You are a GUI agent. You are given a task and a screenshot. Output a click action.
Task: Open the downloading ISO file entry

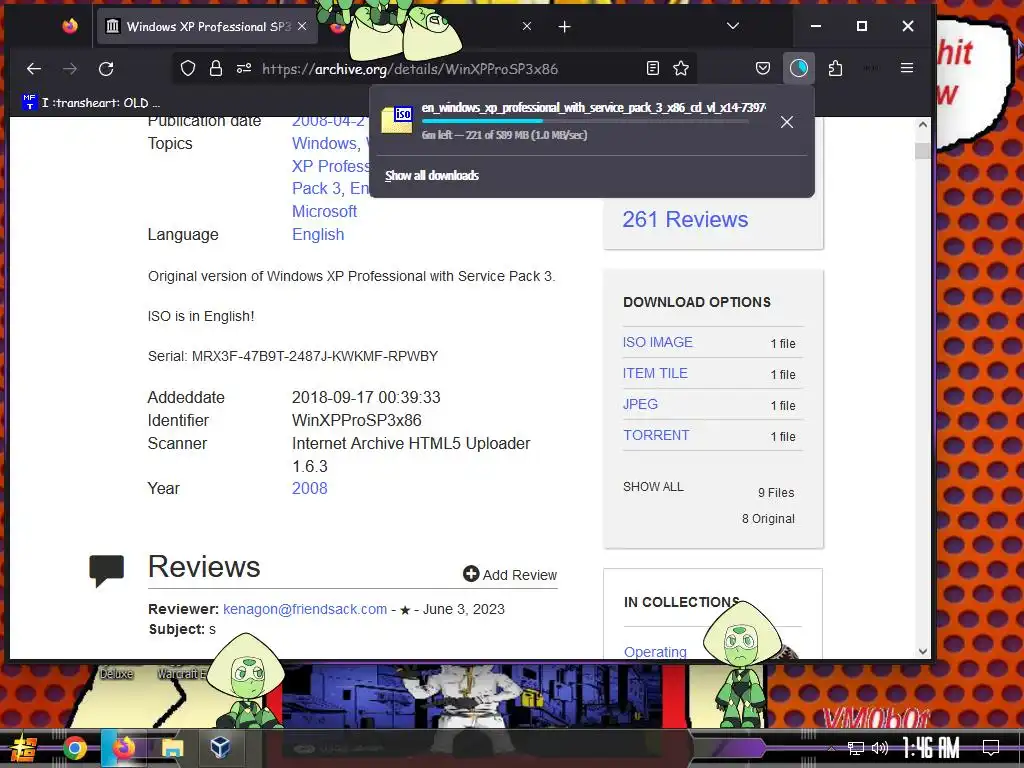(x=572, y=121)
